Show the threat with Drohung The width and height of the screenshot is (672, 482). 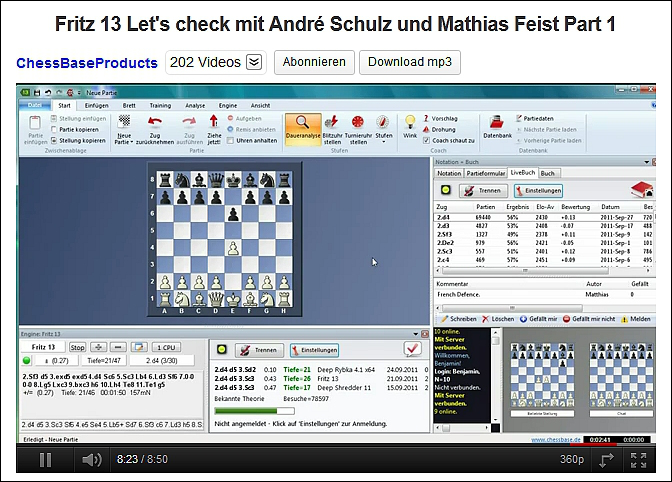click(x=439, y=129)
